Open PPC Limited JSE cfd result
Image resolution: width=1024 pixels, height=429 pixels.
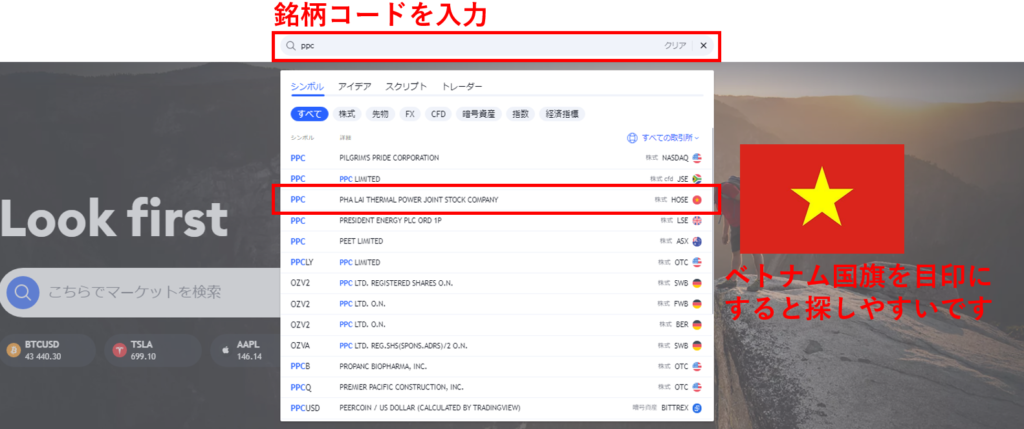point(496,178)
